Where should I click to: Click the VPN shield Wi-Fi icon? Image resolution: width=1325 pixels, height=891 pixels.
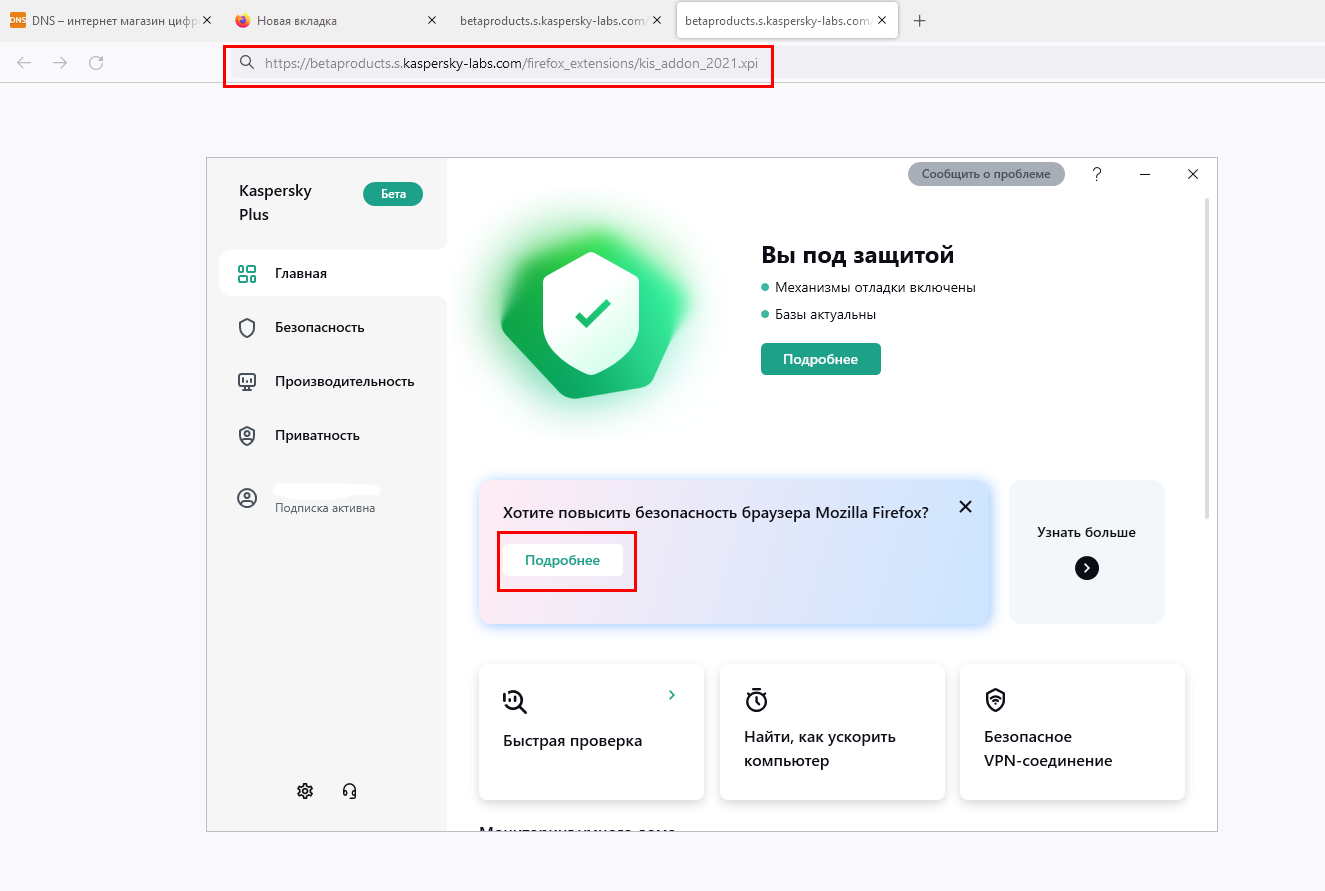(995, 700)
